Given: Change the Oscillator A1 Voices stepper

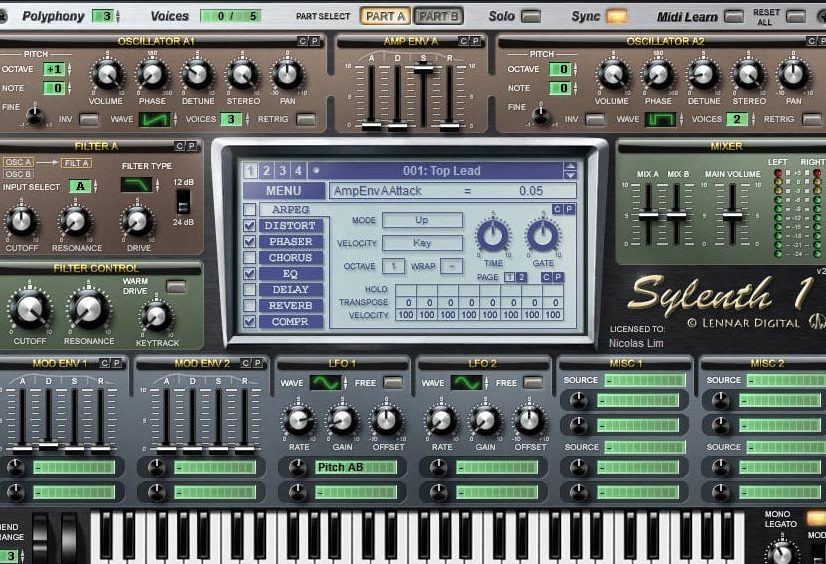Looking at the screenshot, I should [247, 120].
